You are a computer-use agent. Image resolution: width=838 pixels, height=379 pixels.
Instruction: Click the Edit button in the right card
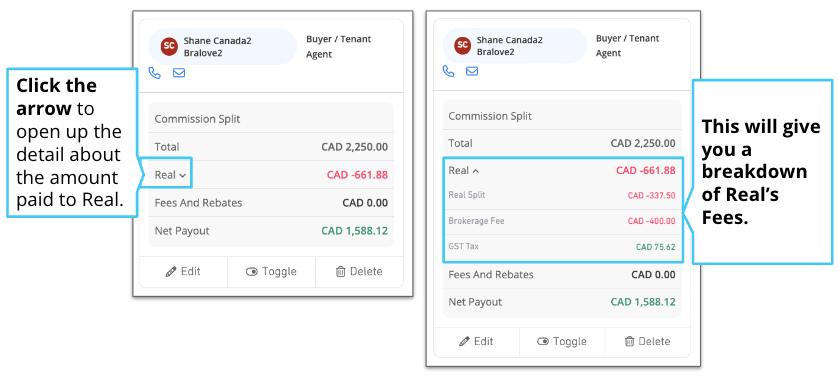click(x=476, y=342)
